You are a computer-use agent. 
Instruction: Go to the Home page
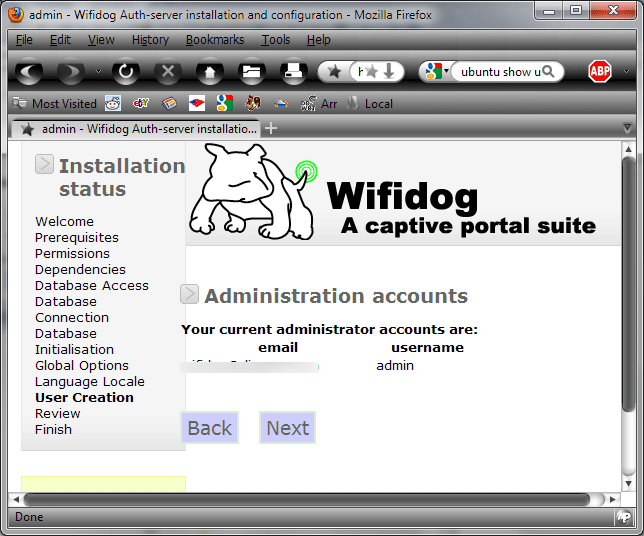(210, 71)
